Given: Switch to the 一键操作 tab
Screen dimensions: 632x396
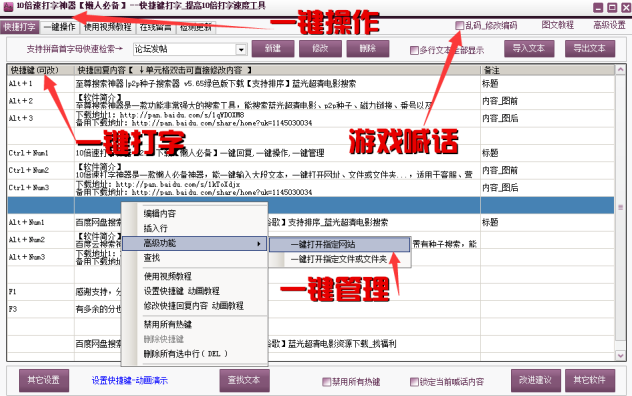Looking at the screenshot, I should coord(60,27).
